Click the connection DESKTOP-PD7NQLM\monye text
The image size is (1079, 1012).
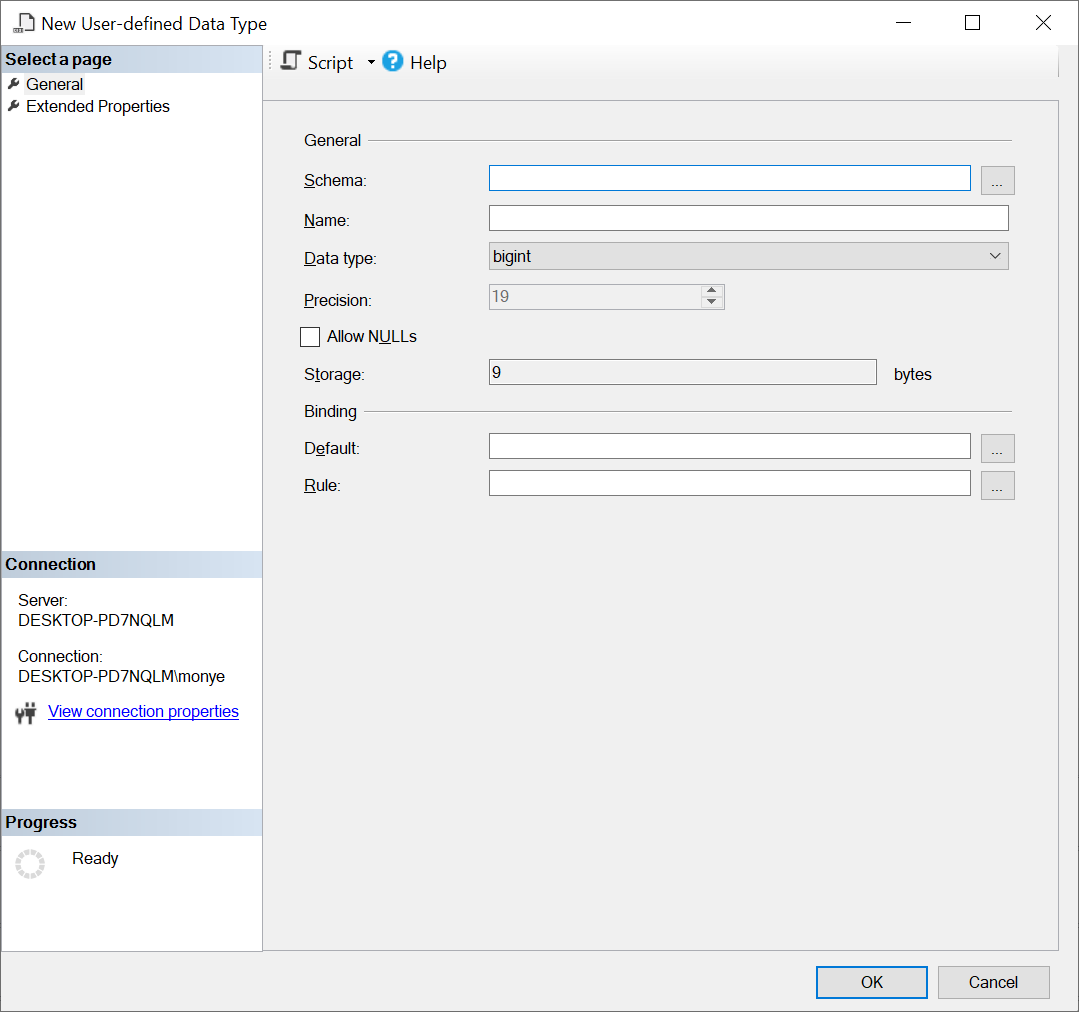[121, 676]
